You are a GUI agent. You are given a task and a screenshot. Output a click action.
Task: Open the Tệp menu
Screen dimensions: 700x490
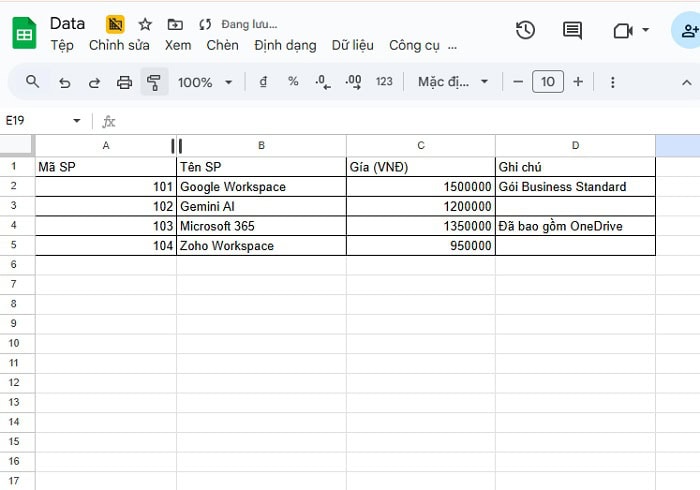[62, 45]
